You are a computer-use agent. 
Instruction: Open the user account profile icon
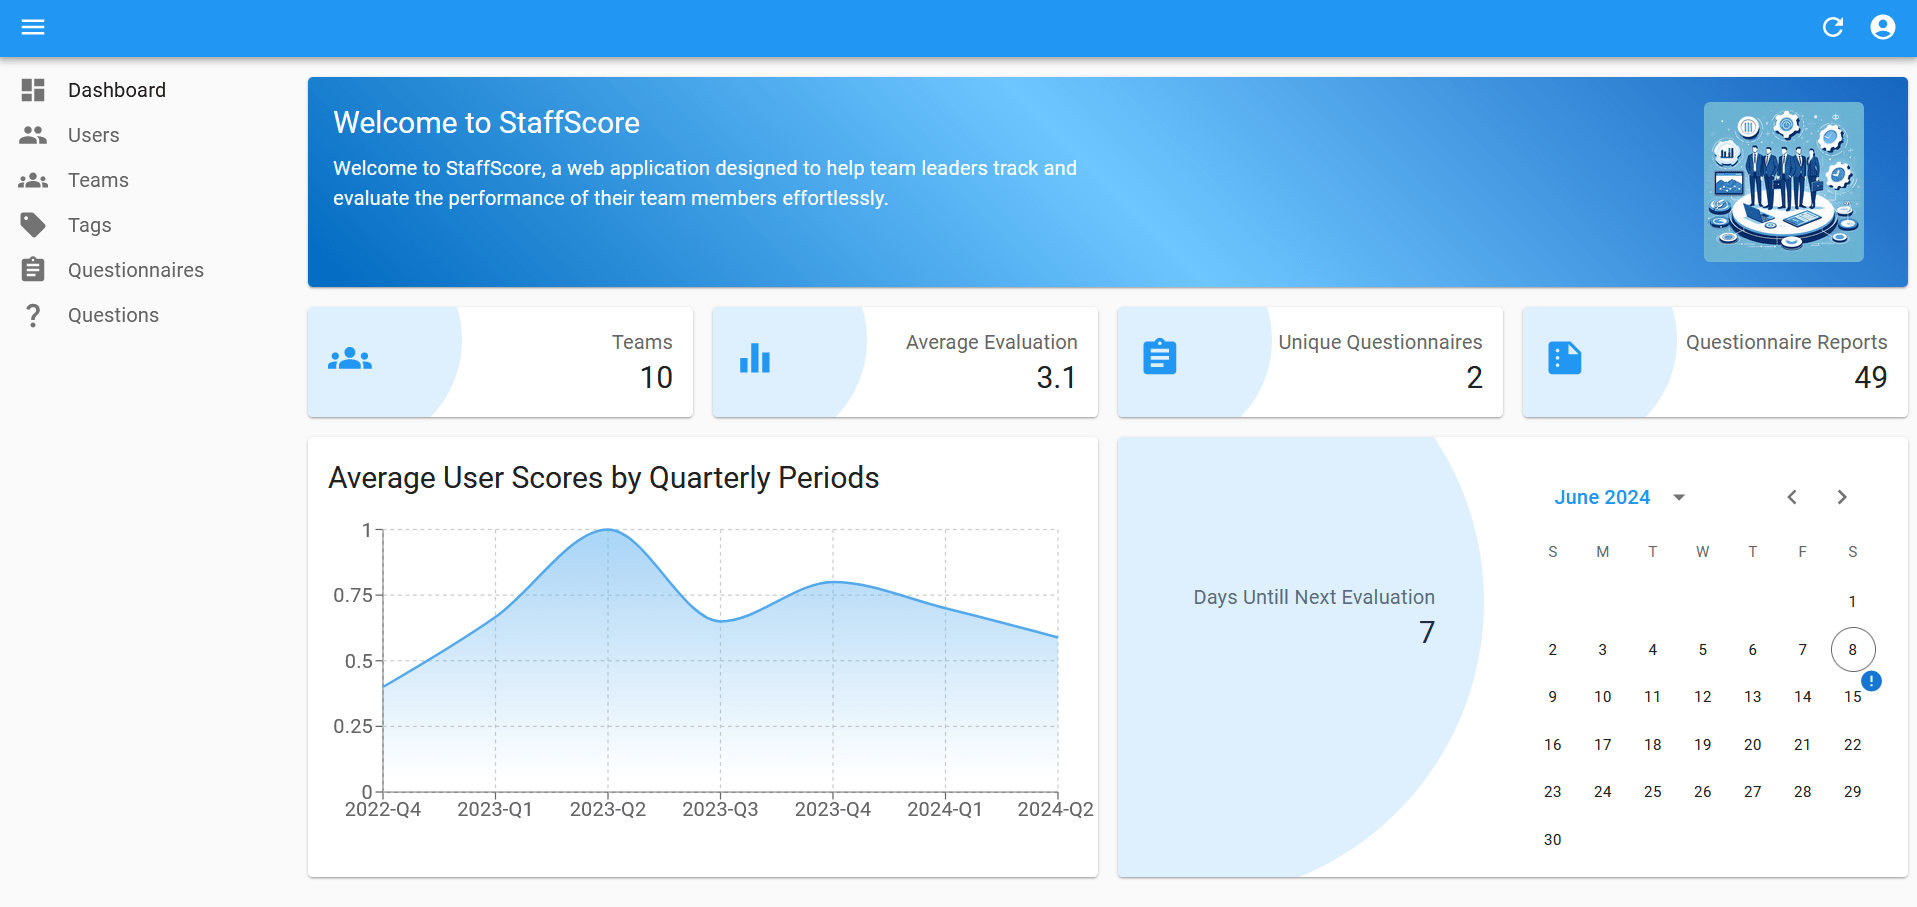pyautogui.click(x=1883, y=27)
